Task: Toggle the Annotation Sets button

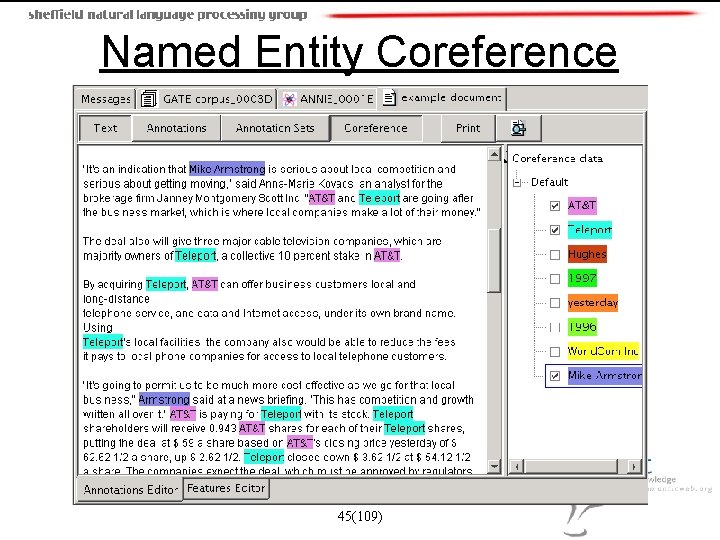Action: point(275,128)
